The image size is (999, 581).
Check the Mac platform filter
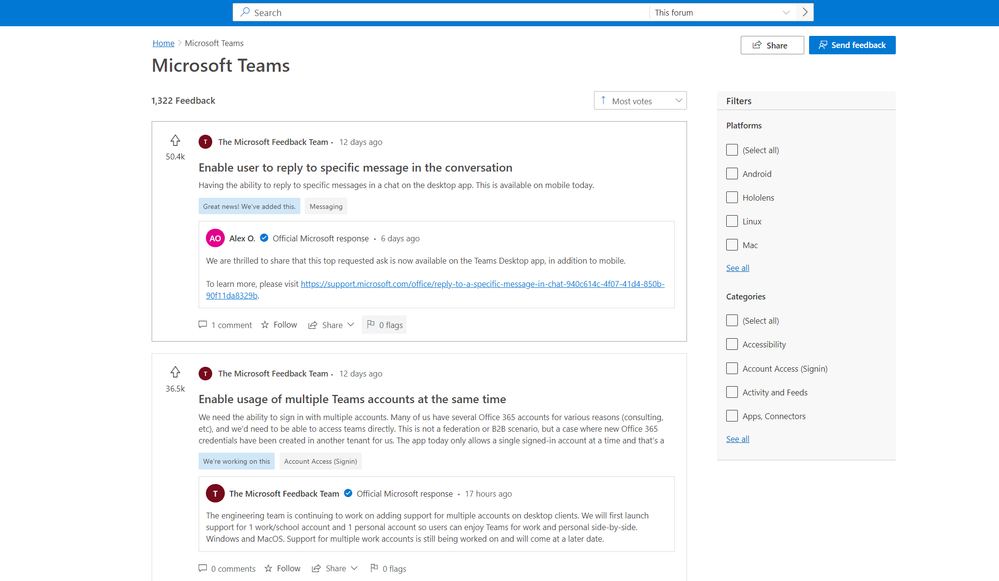coord(732,245)
